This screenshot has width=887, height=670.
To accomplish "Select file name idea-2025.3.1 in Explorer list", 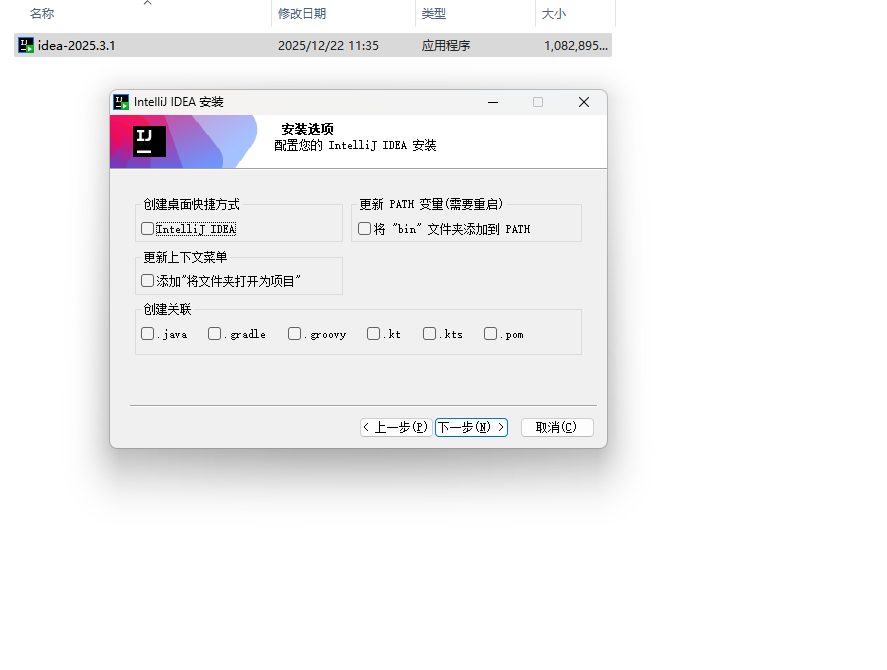I will tap(76, 46).
